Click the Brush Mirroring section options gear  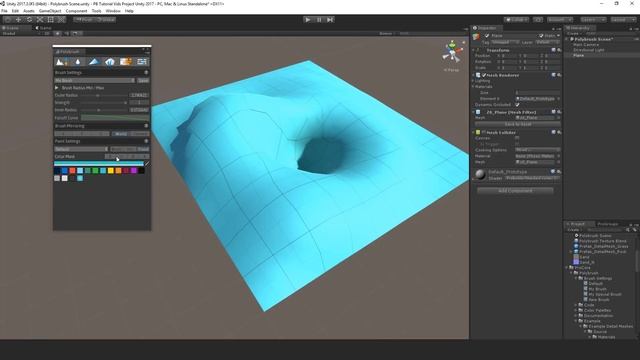[146, 126]
